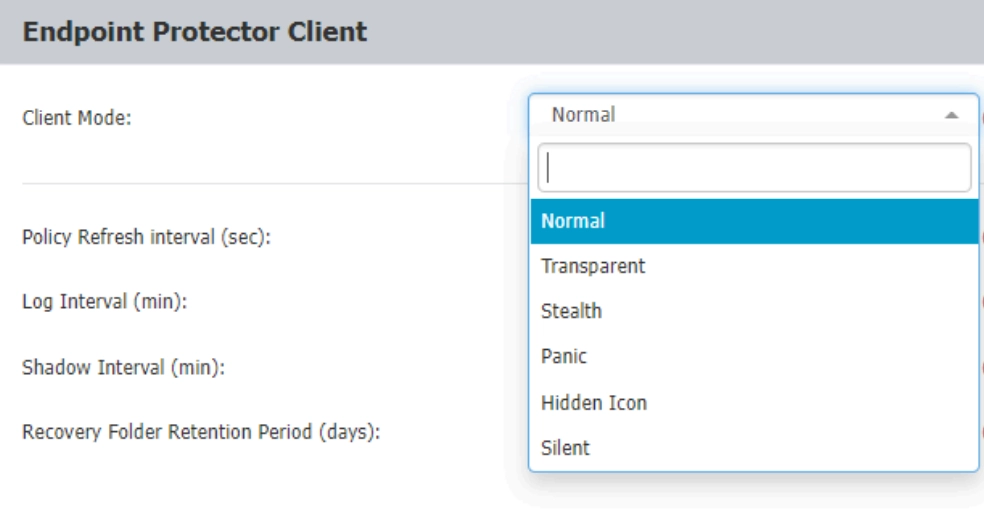Click the white space beside the search box cursor
The height and width of the screenshot is (520, 984).
point(759,167)
